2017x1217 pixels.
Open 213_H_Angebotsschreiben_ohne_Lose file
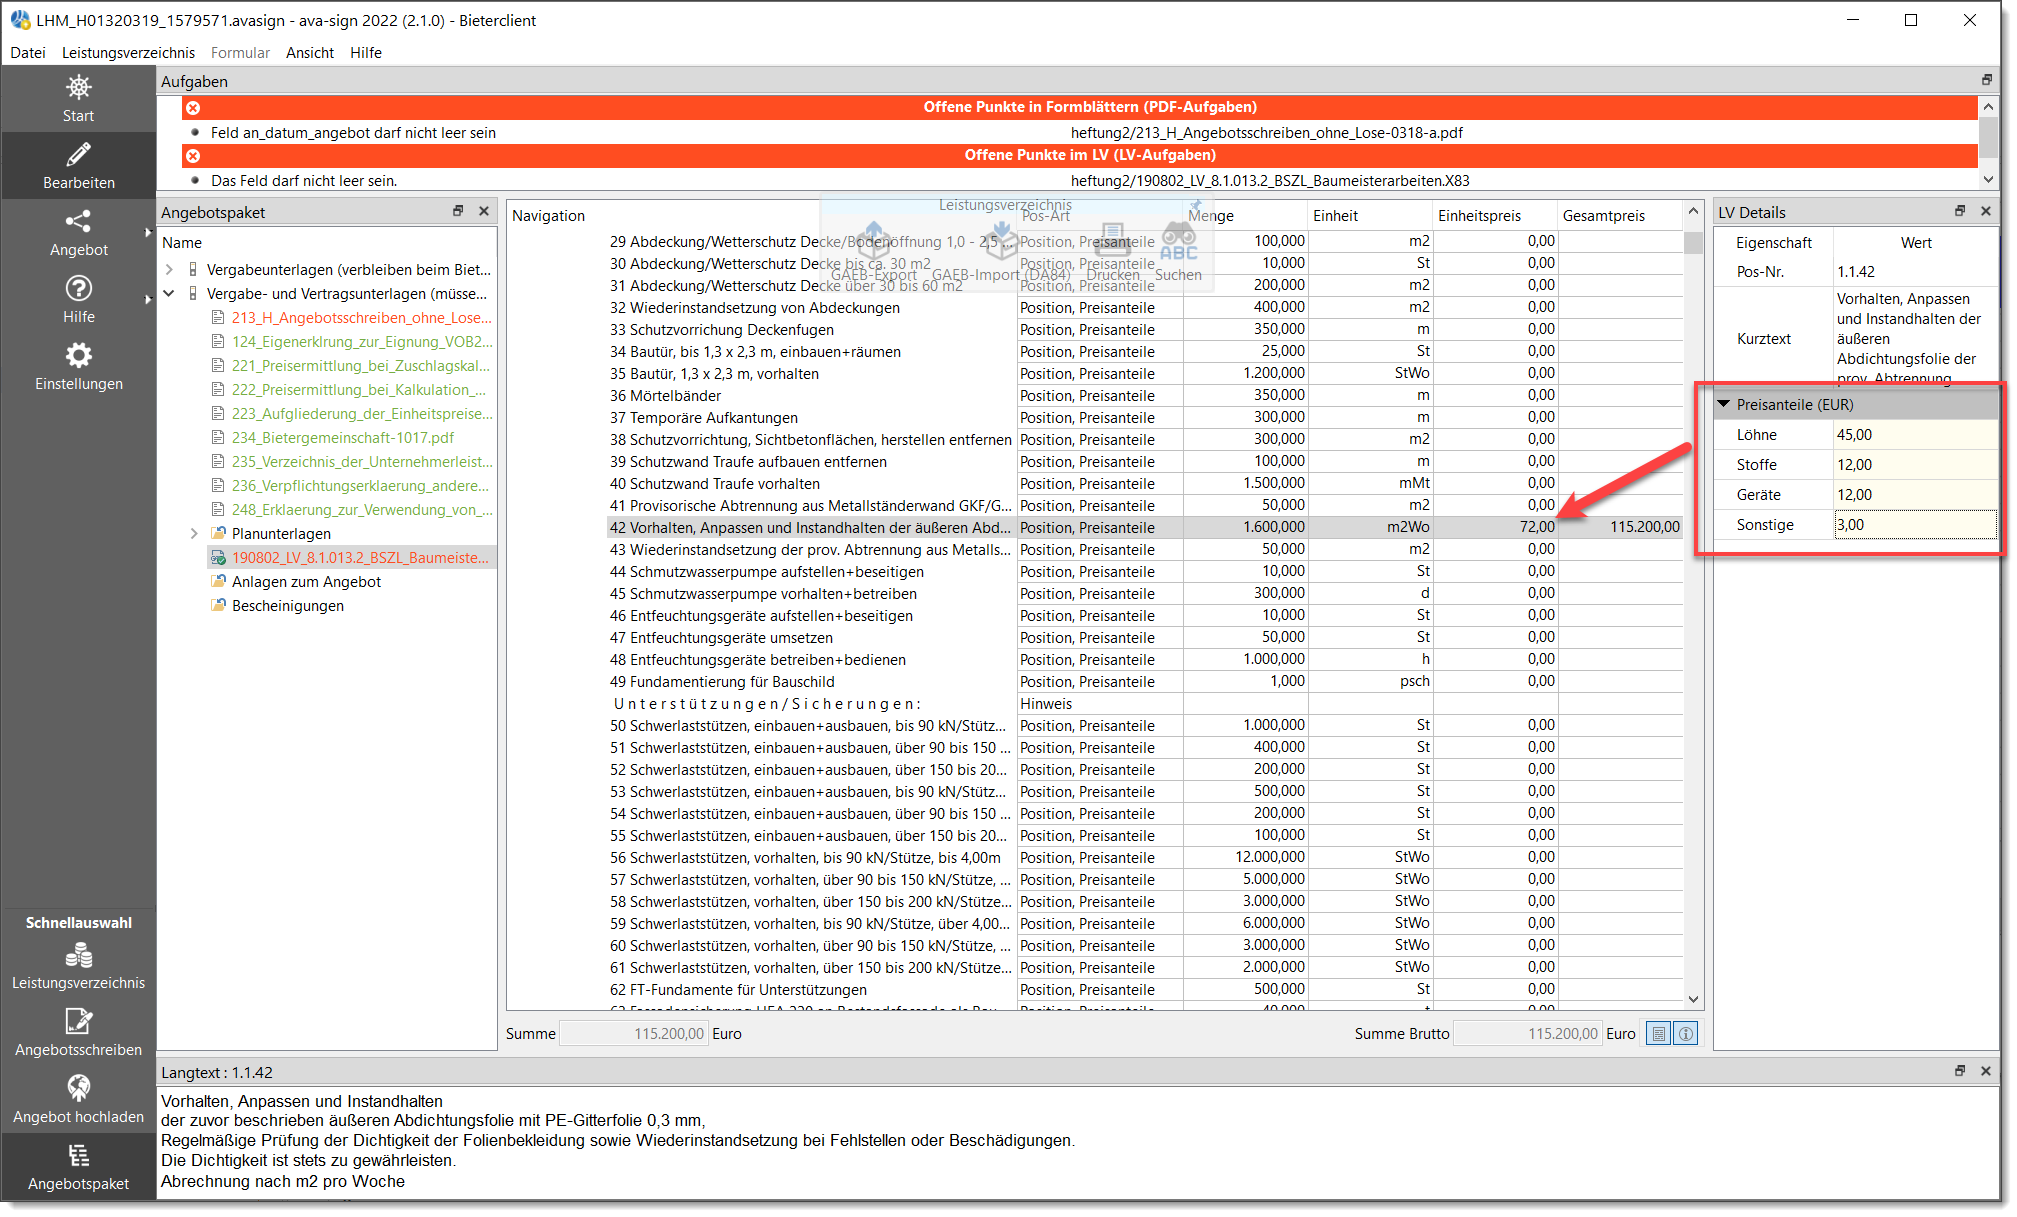[x=361, y=318]
